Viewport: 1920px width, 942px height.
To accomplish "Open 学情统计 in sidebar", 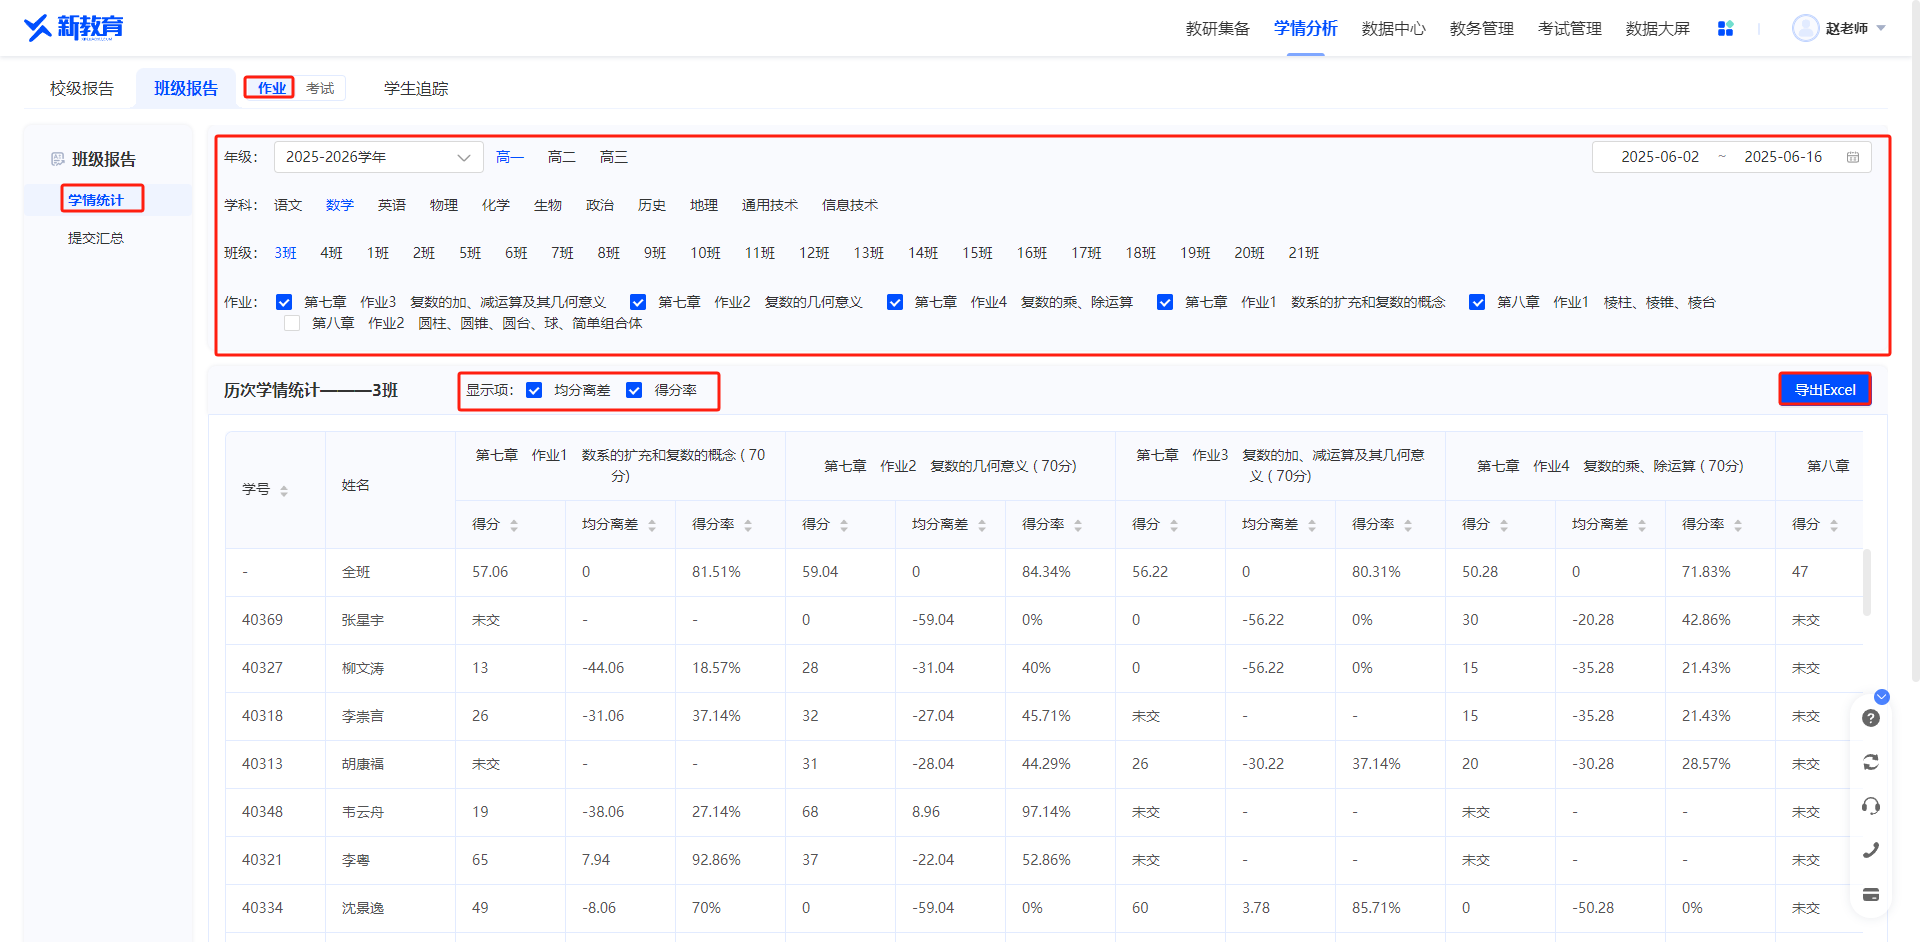I will [96, 200].
